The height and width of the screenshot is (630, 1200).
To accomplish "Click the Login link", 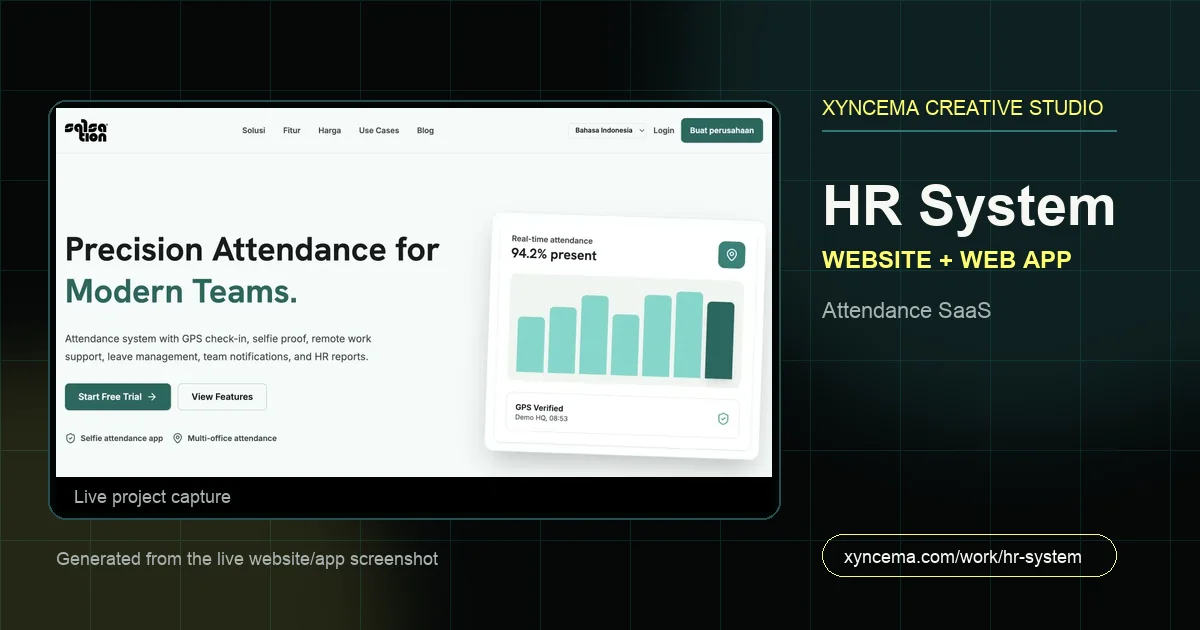I will coord(664,131).
